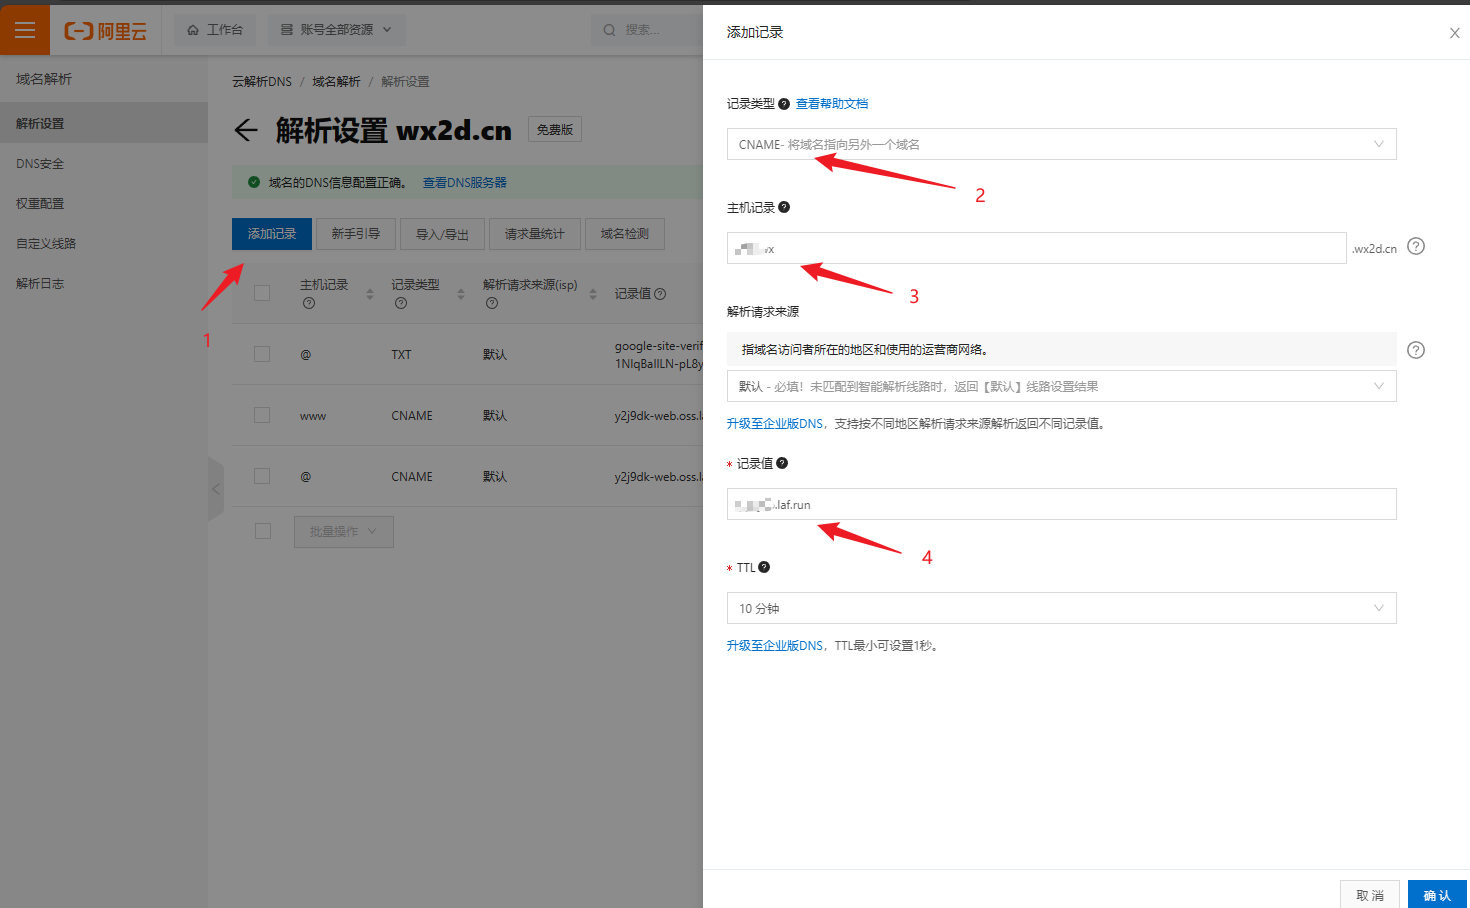Click the TXT cell in the first row
The width and height of the screenshot is (1470, 908).
point(401,355)
